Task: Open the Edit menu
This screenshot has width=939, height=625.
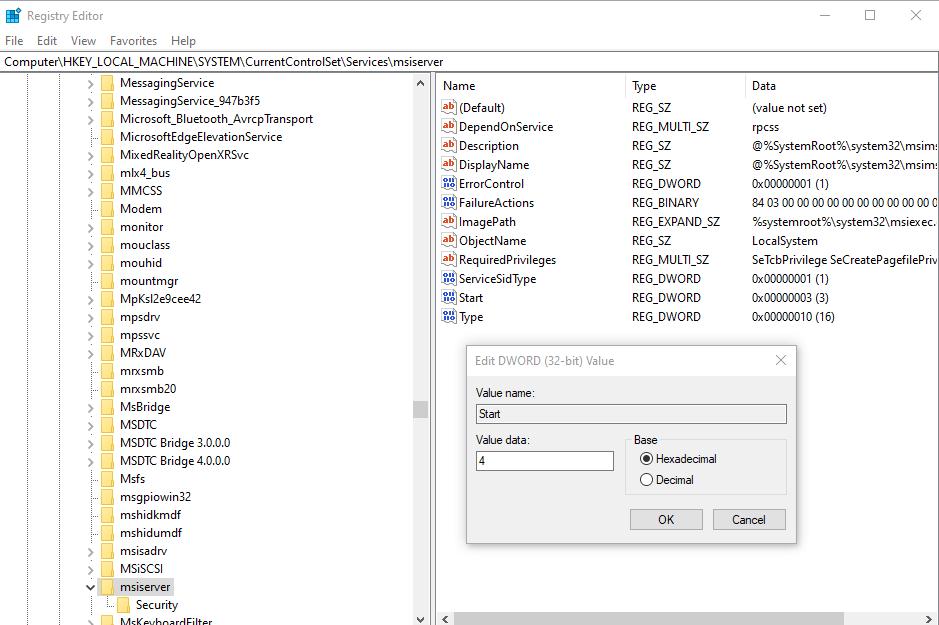Action: [x=47, y=41]
